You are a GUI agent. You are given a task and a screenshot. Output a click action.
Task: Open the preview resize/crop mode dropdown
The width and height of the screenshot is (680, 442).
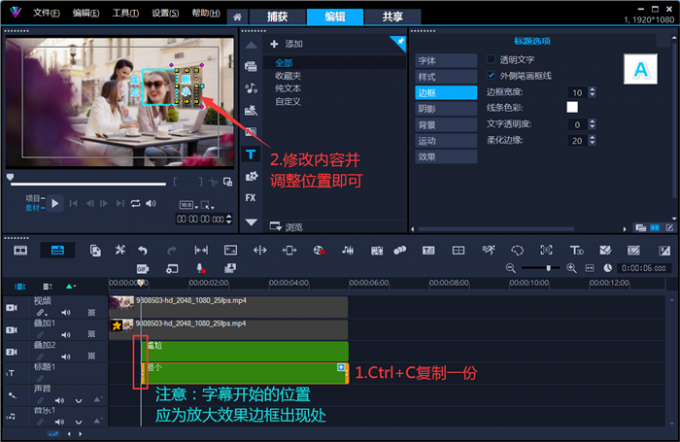coord(207,205)
